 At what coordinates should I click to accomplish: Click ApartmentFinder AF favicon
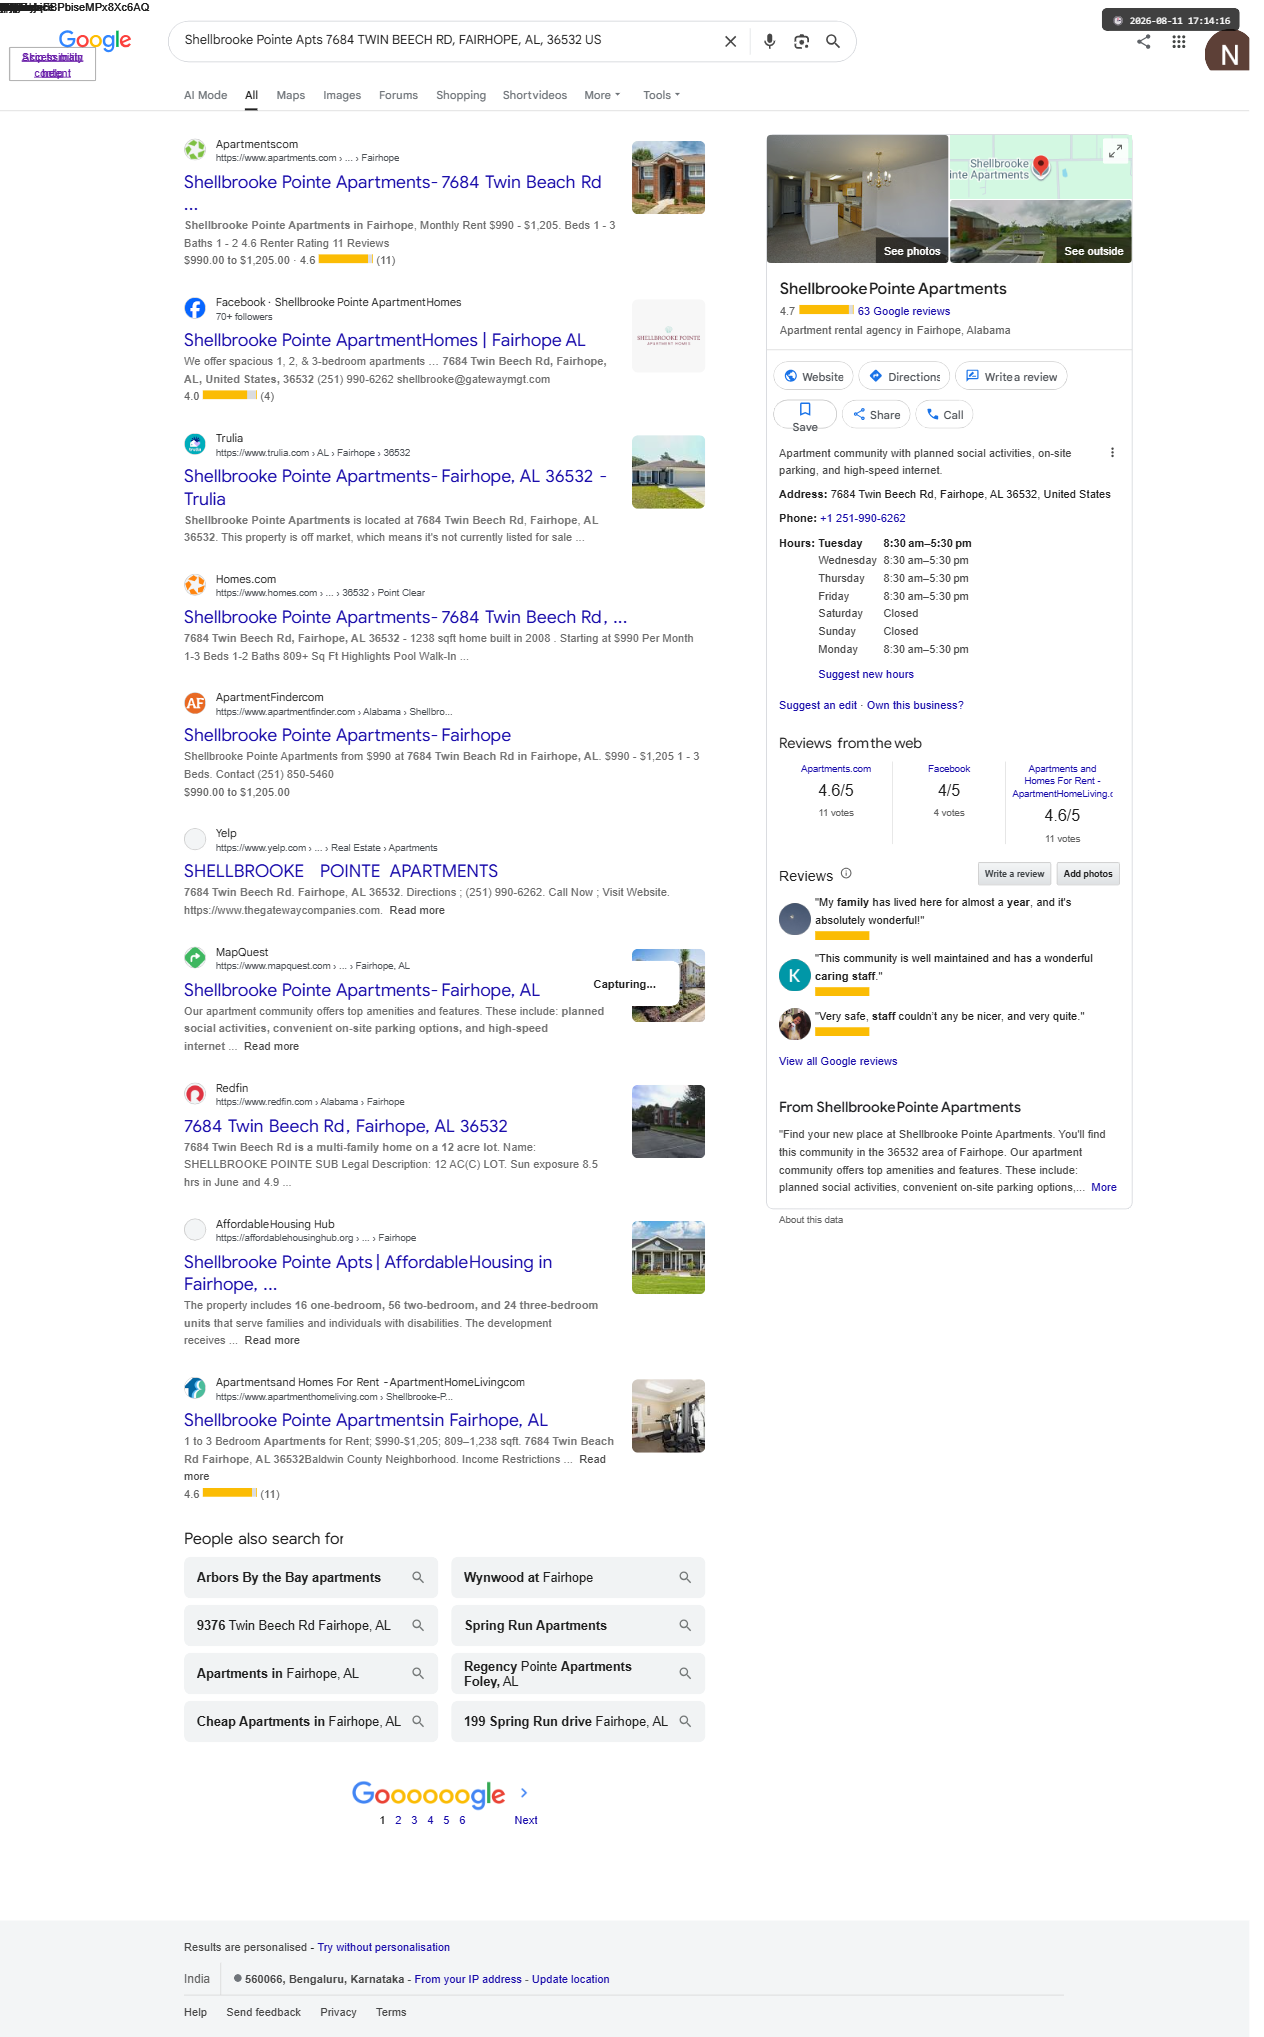click(195, 703)
